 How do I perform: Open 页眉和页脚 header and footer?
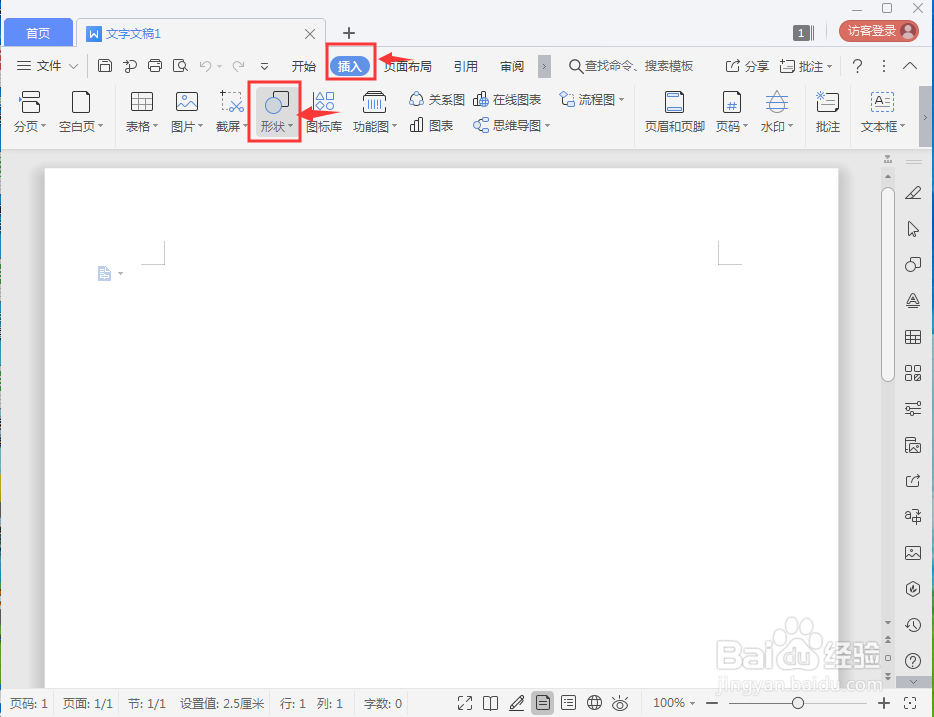(x=674, y=111)
